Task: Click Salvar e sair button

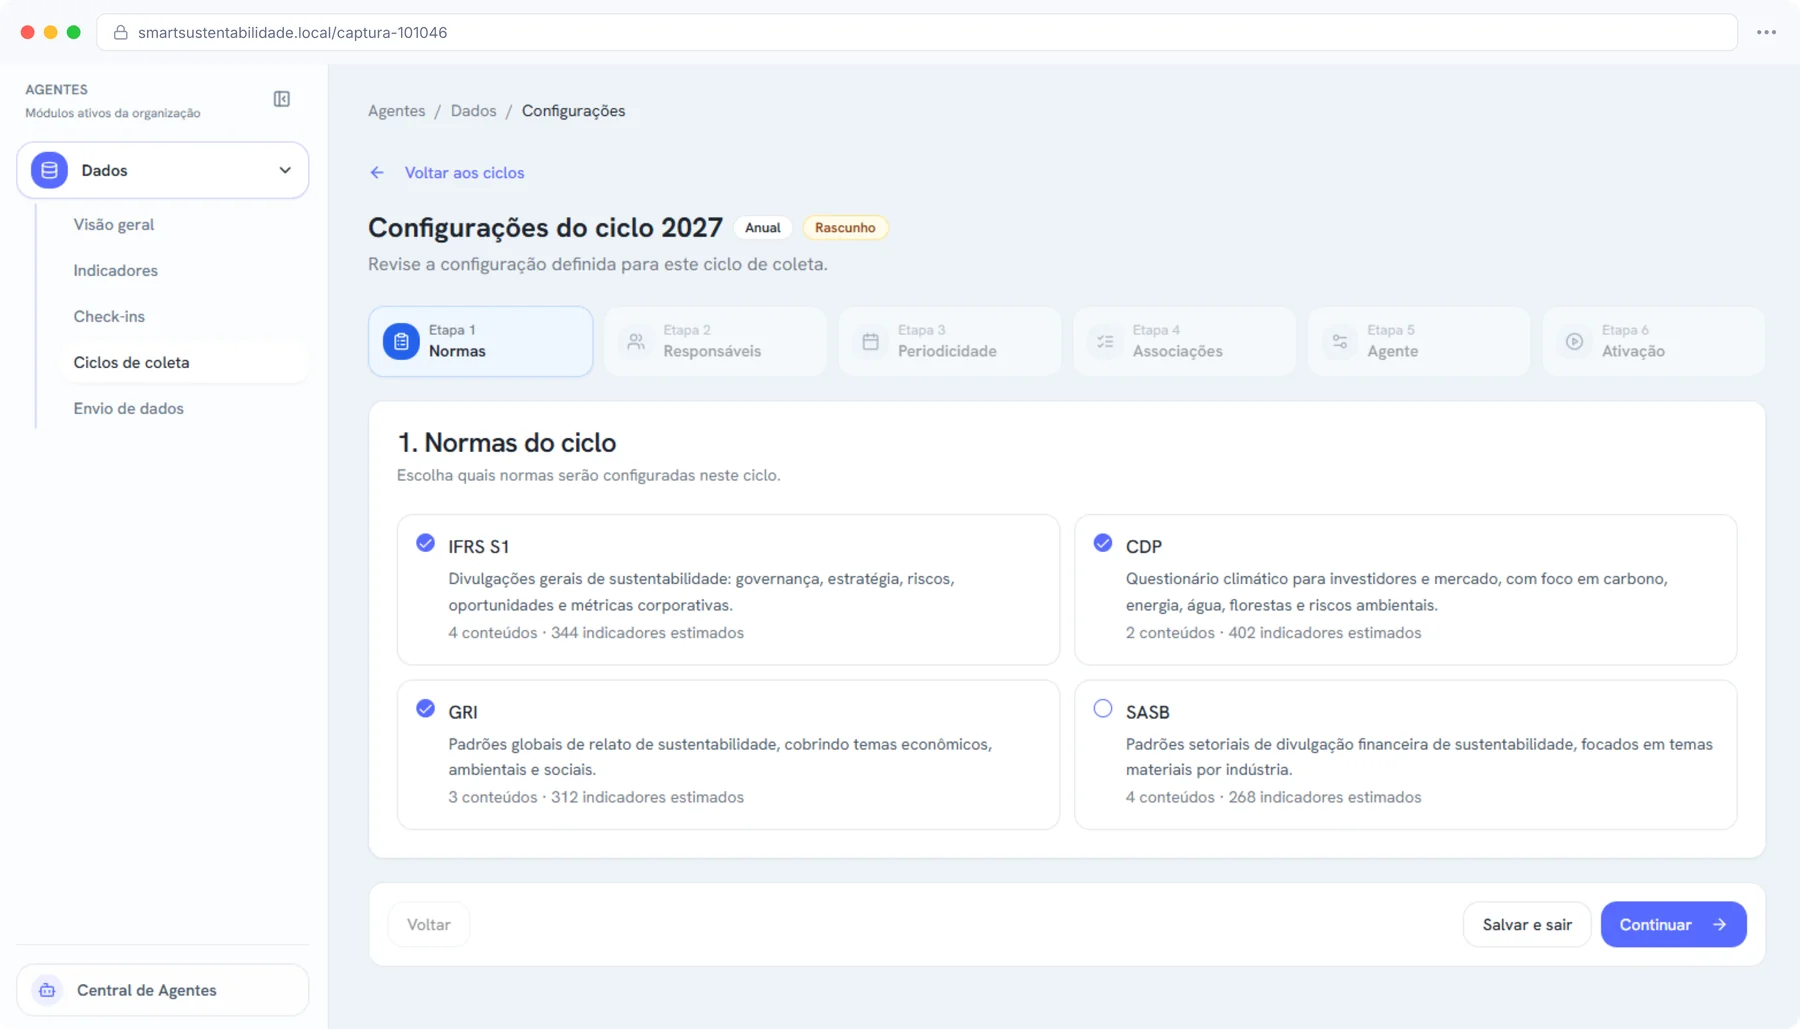Action: click(x=1527, y=925)
